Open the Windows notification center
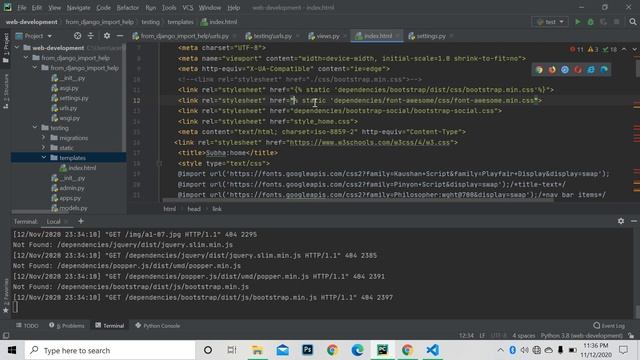The width and height of the screenshot is (640, 360). [x=623, y=350]
